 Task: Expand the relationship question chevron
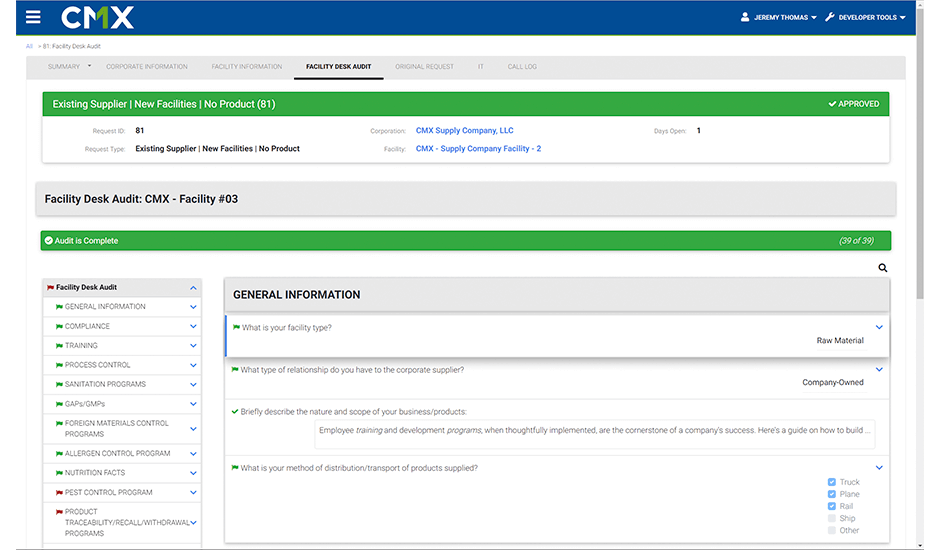pyautogui.click(x=879, y=369)
